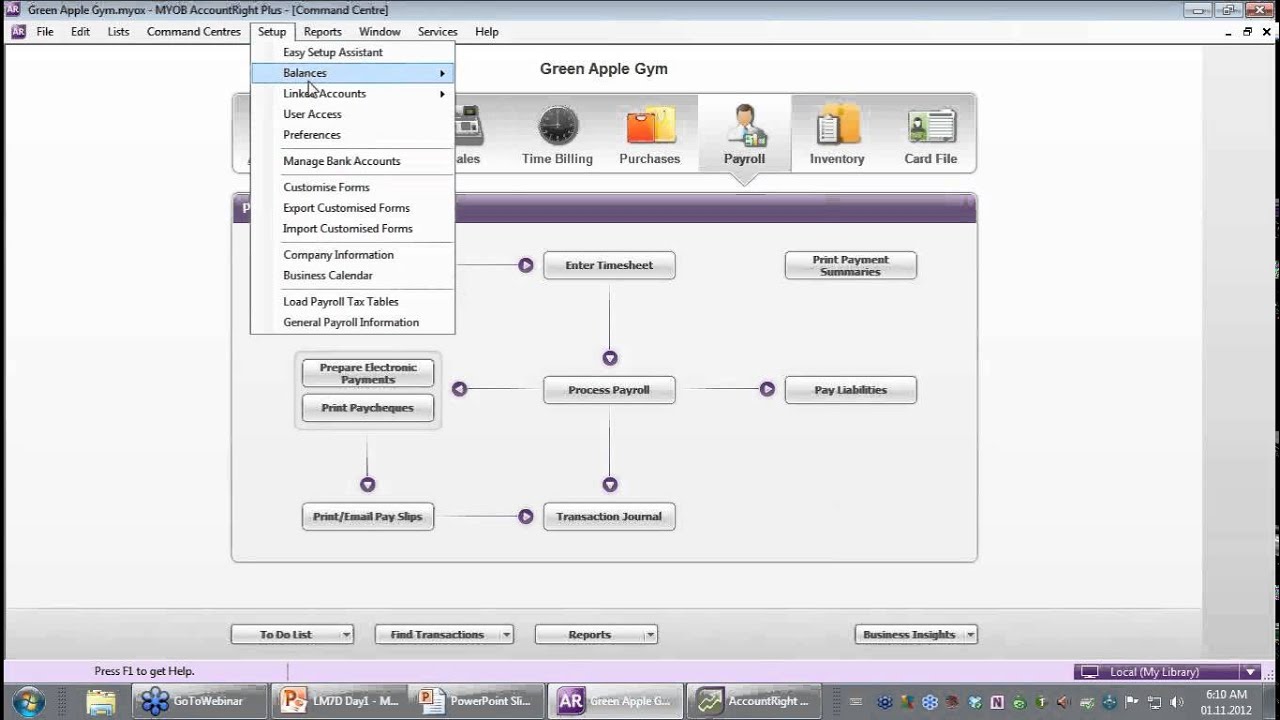Expand the To Do List dropdown arrow

click(346, 635)
